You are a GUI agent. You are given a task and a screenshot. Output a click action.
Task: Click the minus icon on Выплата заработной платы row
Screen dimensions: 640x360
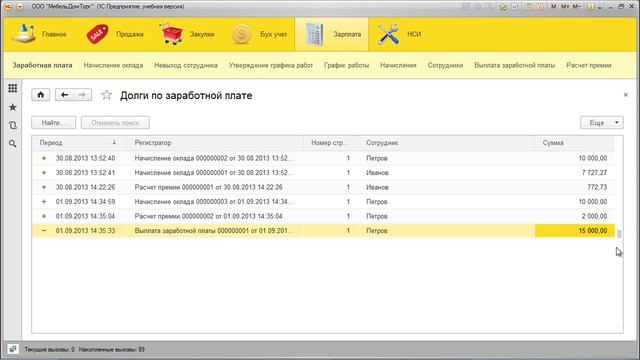click(44, 231)
